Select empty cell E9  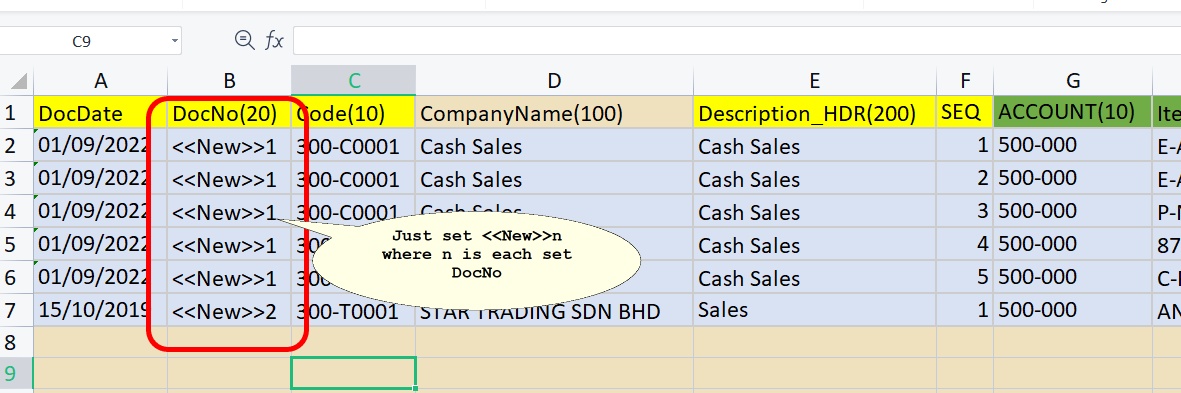[814, 373]
